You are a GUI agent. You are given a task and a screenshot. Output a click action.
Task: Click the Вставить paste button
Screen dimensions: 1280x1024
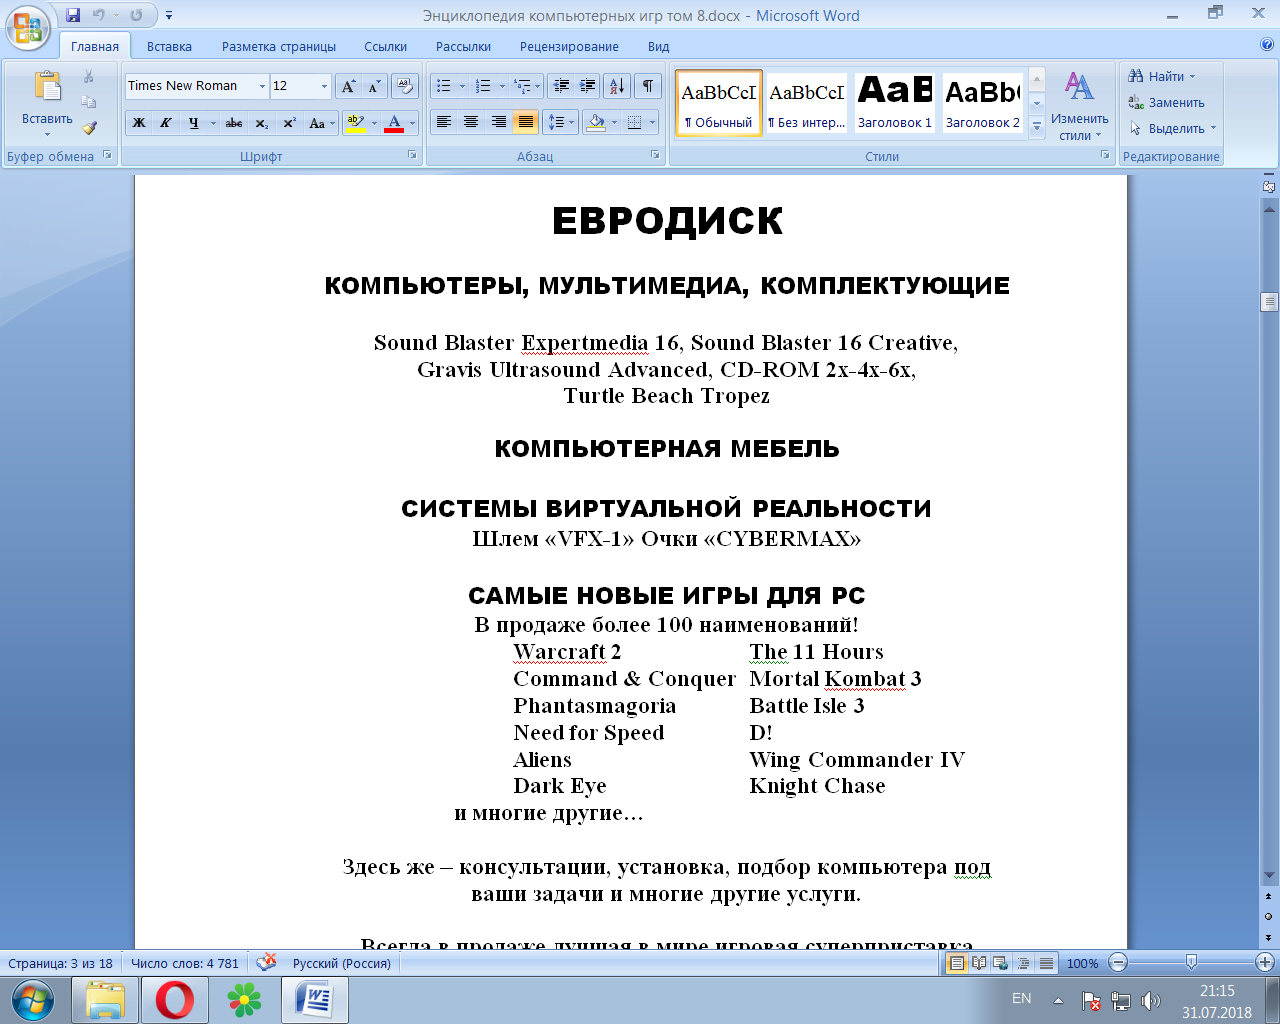pos(47,104)
